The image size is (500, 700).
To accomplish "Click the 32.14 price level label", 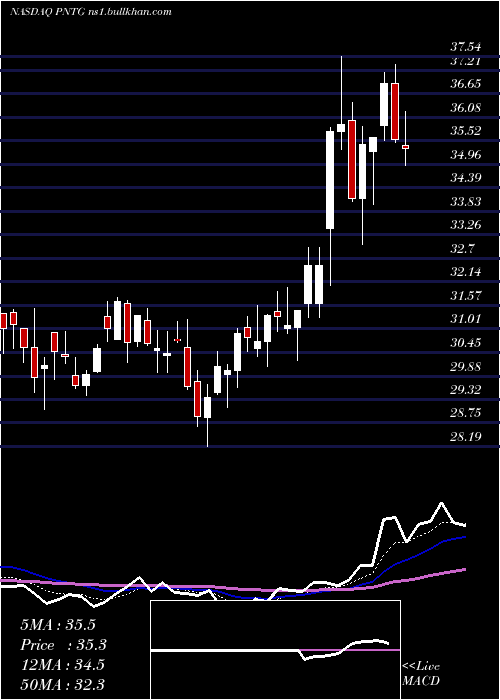I will pos(466,272).
